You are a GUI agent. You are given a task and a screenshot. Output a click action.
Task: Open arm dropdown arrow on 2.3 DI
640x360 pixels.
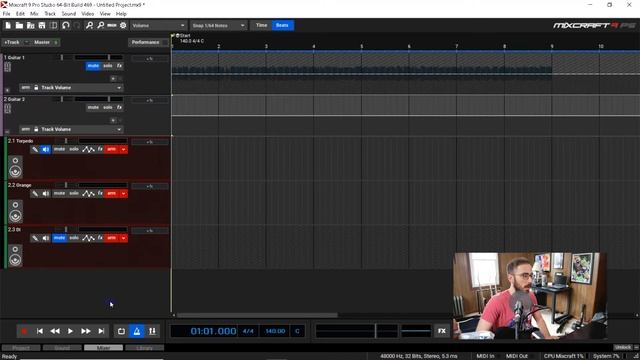(x=123, y=238)
